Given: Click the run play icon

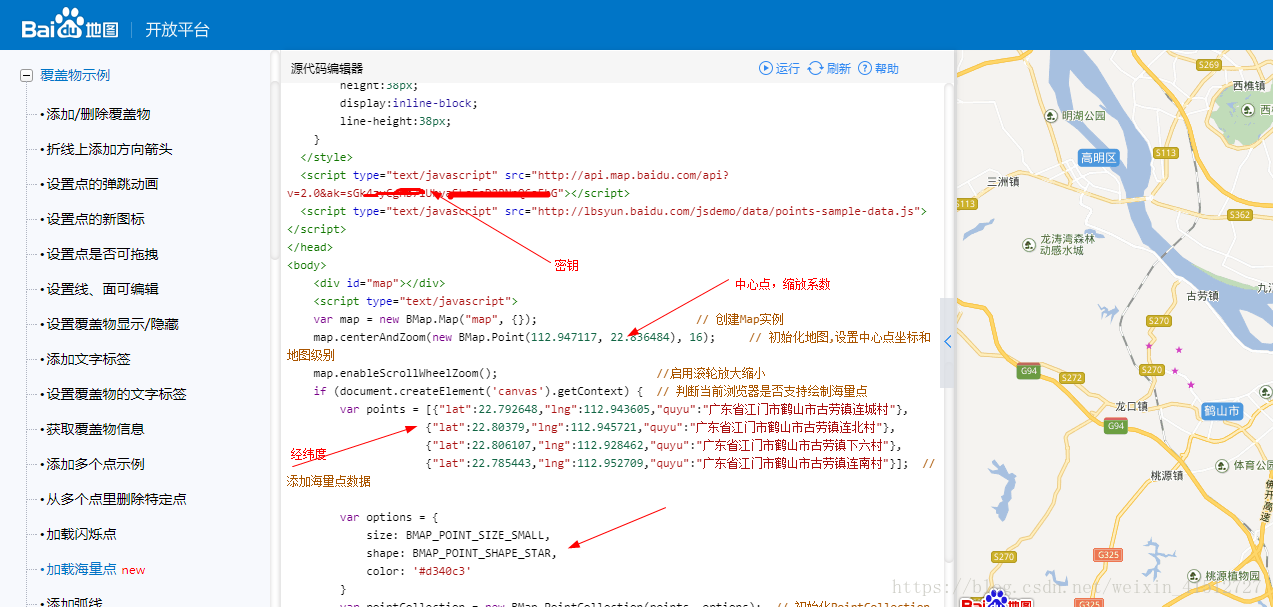Looking at the screenshot, I should coord(766,68).
